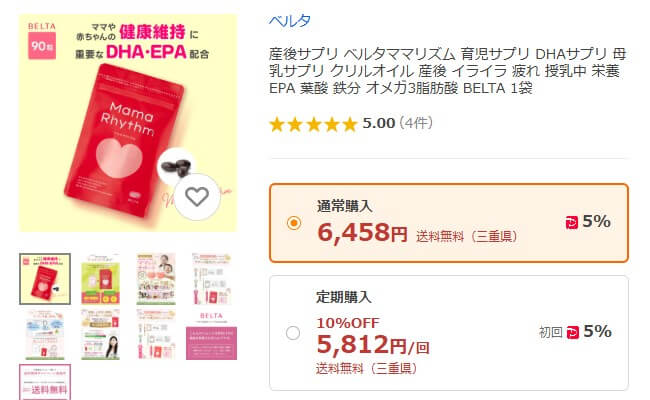This screenshot has width=650, height=400.
Task: Select the first red package thumbnail
Action: click(x=45, y=279)
